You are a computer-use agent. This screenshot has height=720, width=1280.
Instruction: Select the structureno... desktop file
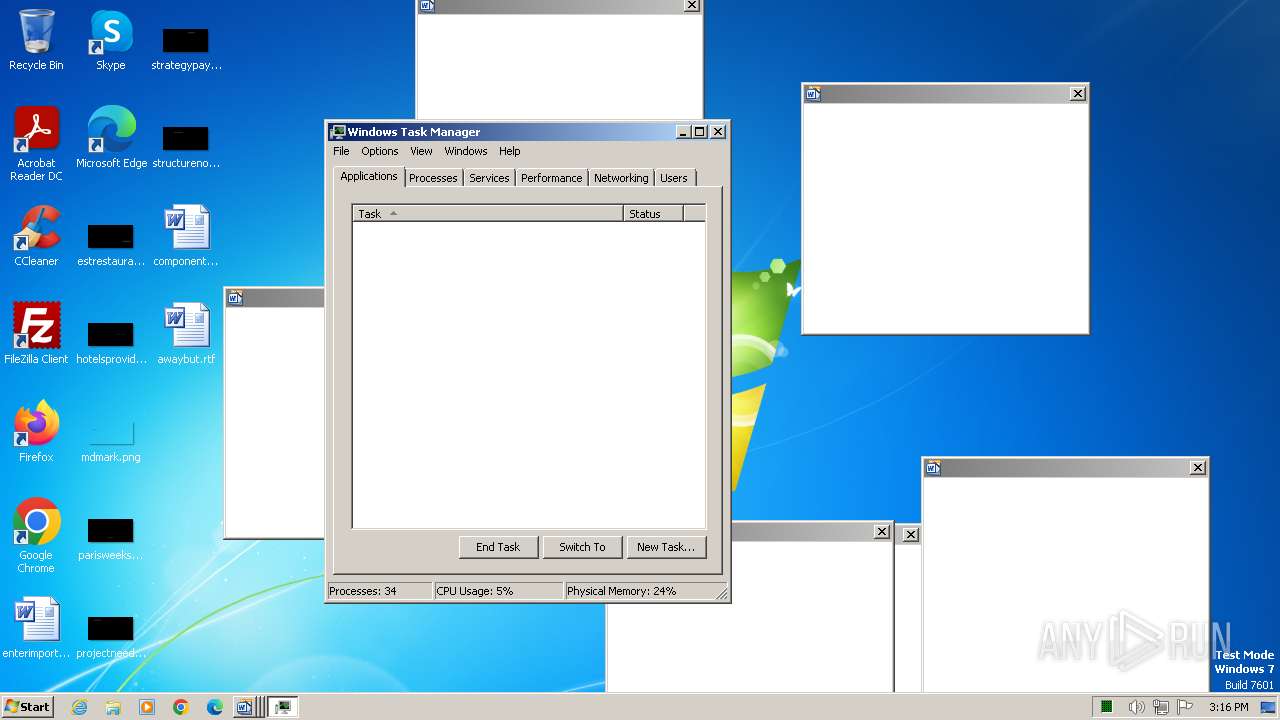point(186,146)
